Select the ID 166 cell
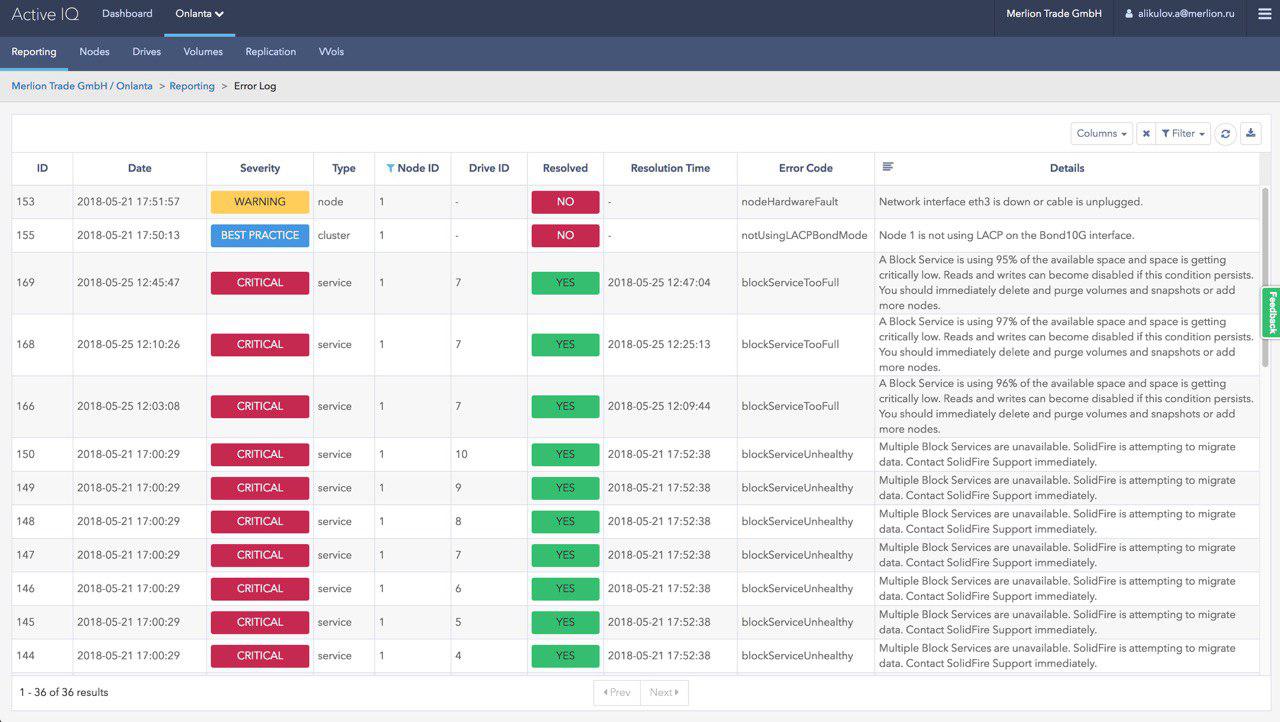This screenshot has height=722, width=1280. click(42, 407)
